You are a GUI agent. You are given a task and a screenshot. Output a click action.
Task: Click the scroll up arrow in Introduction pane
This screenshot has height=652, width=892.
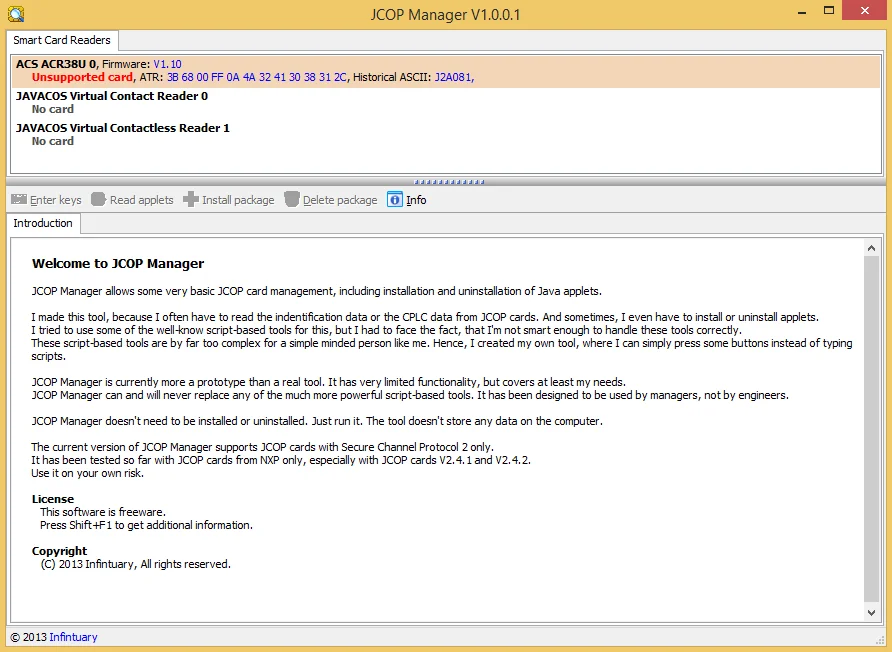pyautogui.click(x=871, y=248)
